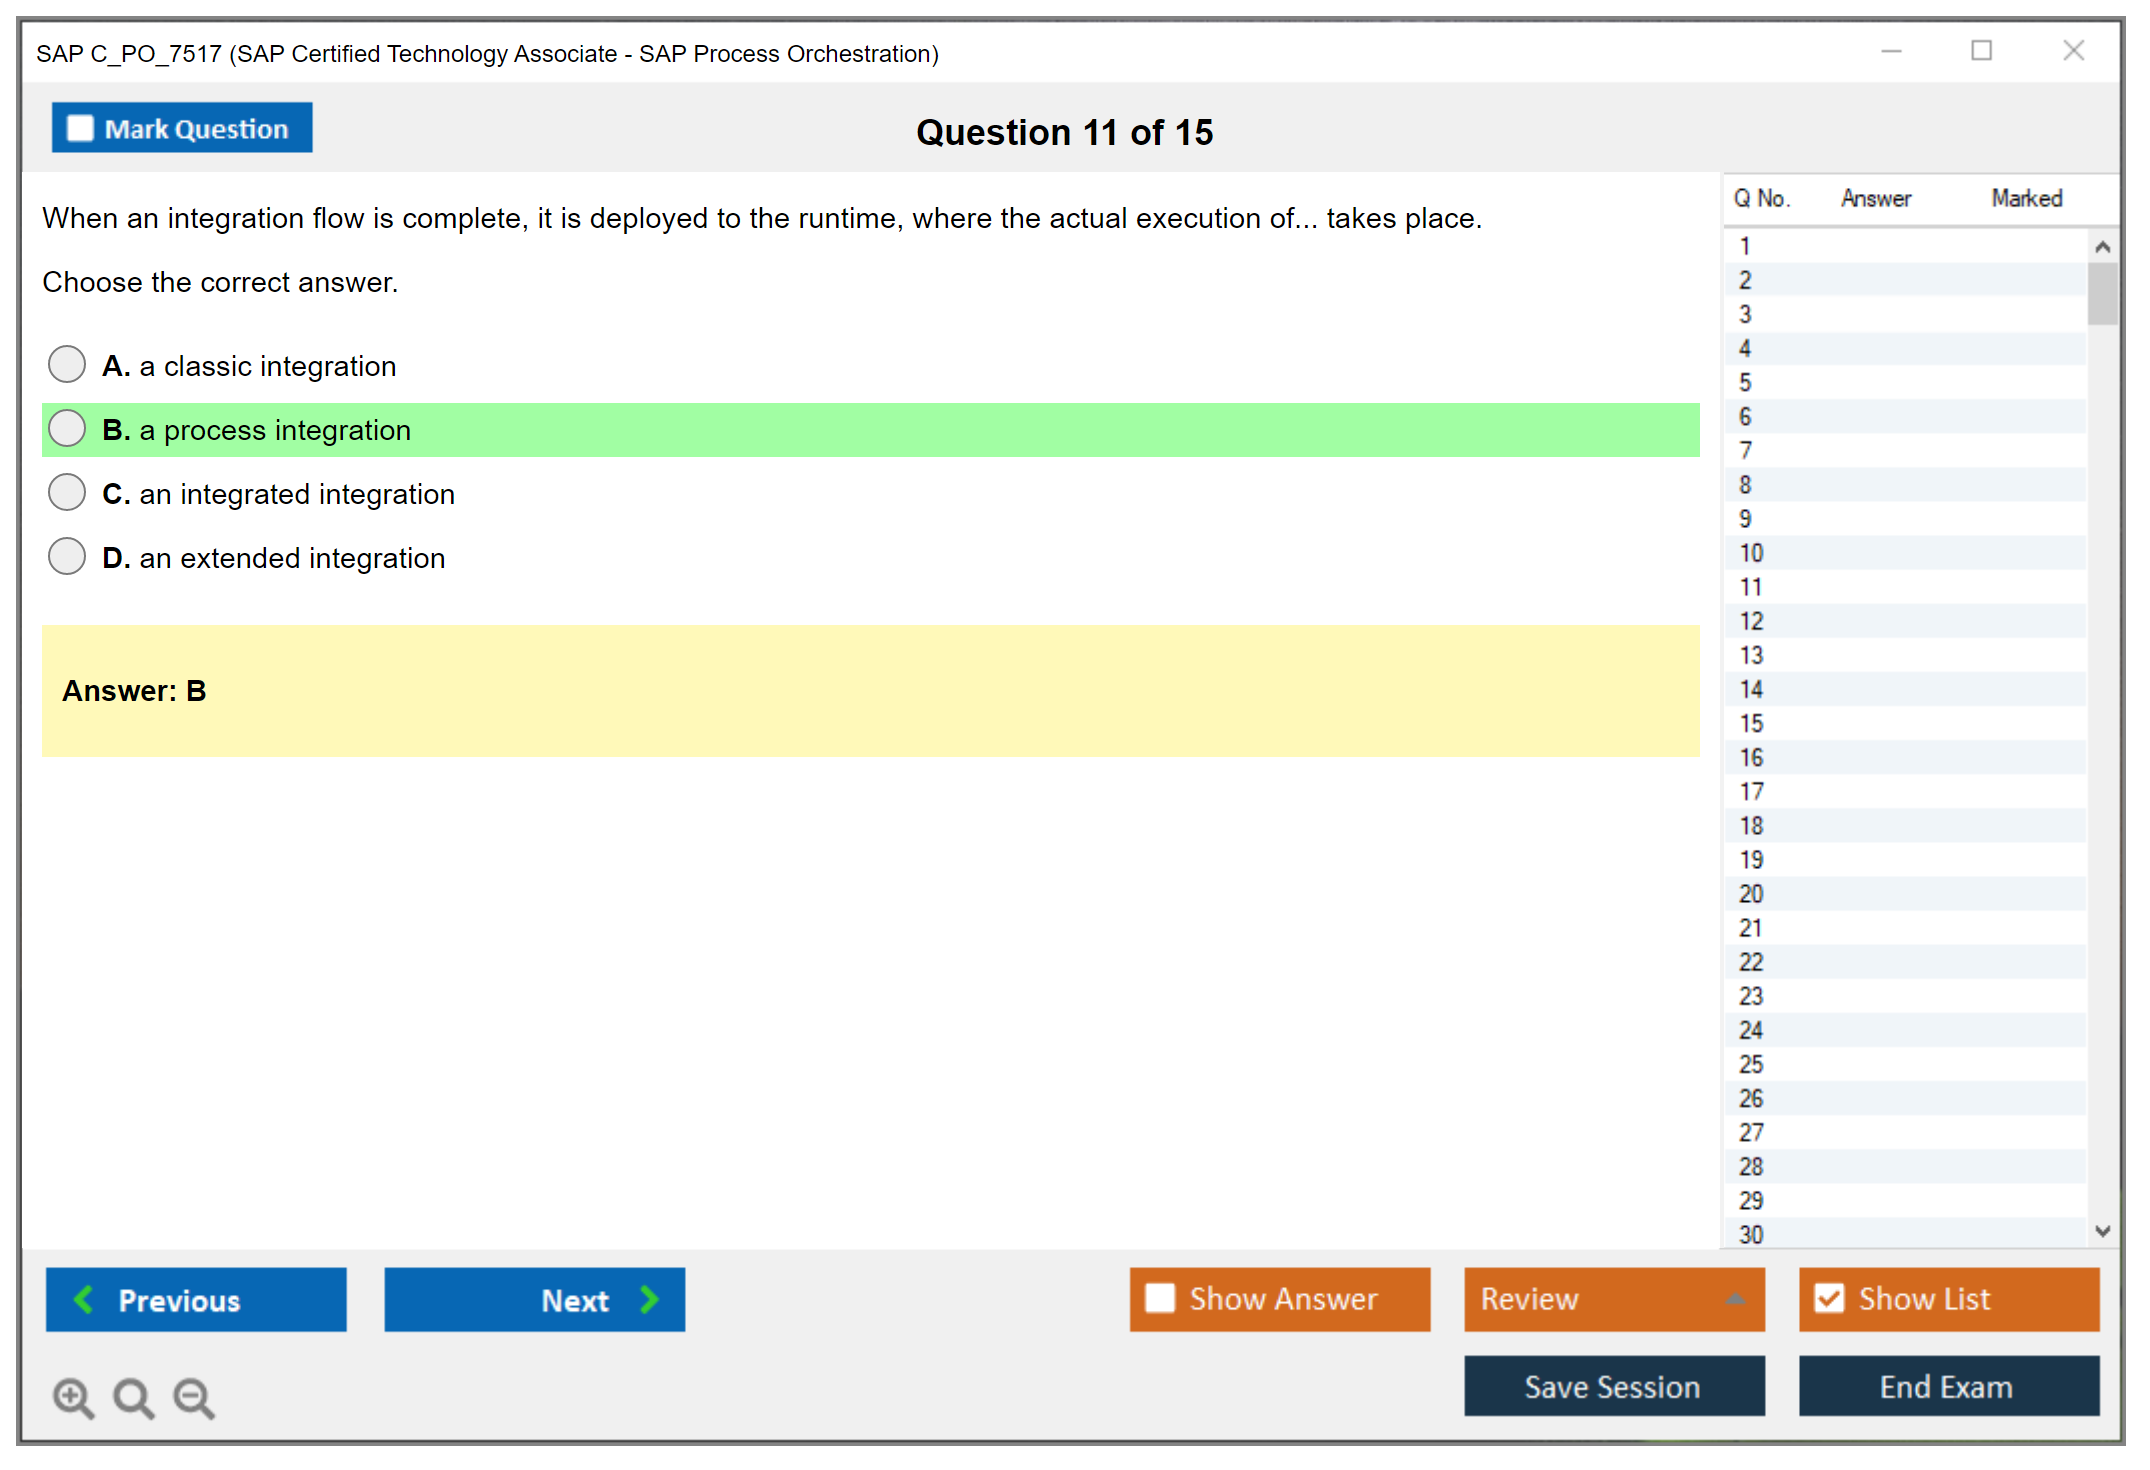Click the green left arrow on Previous
This screenshot has width=2150, height=1470.
[x=84, y=1299]
